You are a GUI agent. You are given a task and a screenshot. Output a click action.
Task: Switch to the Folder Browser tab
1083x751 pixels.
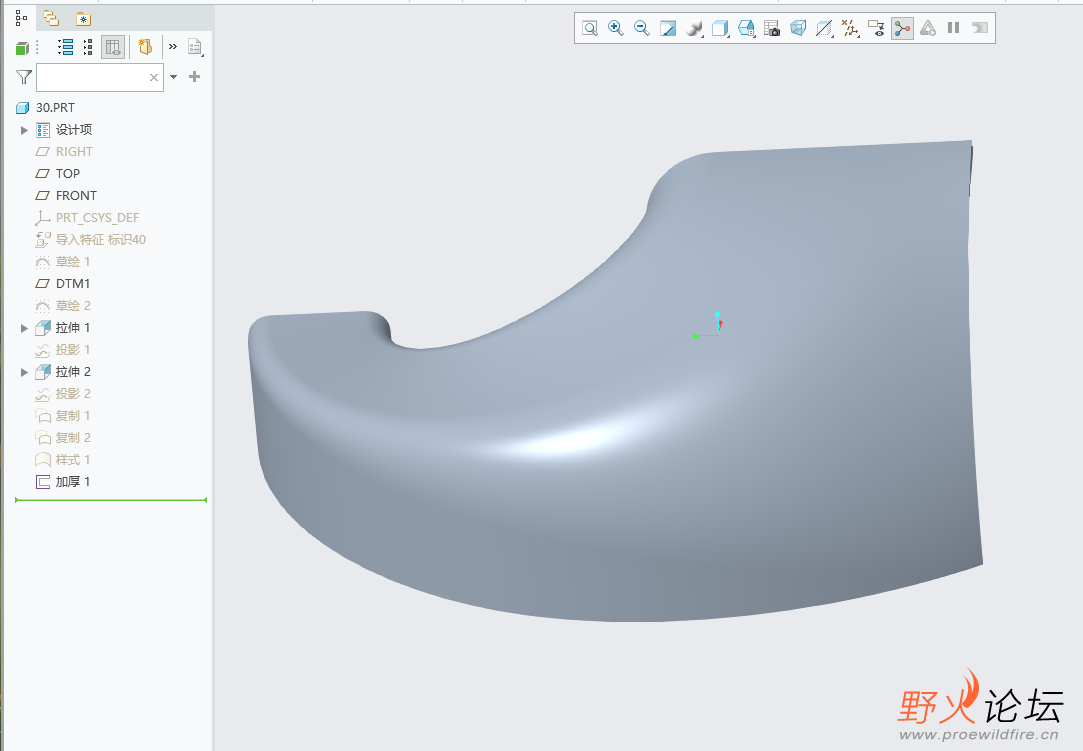[50, 18]
